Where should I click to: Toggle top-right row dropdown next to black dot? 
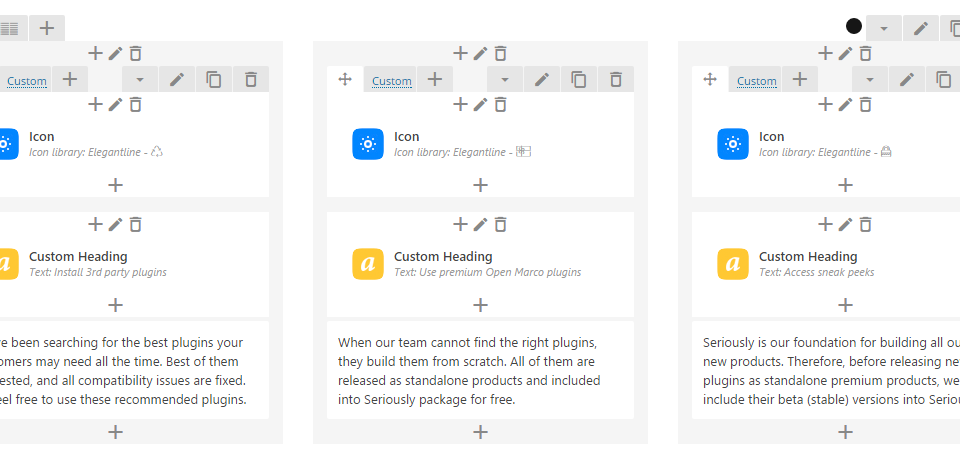(x=883, y=28)
